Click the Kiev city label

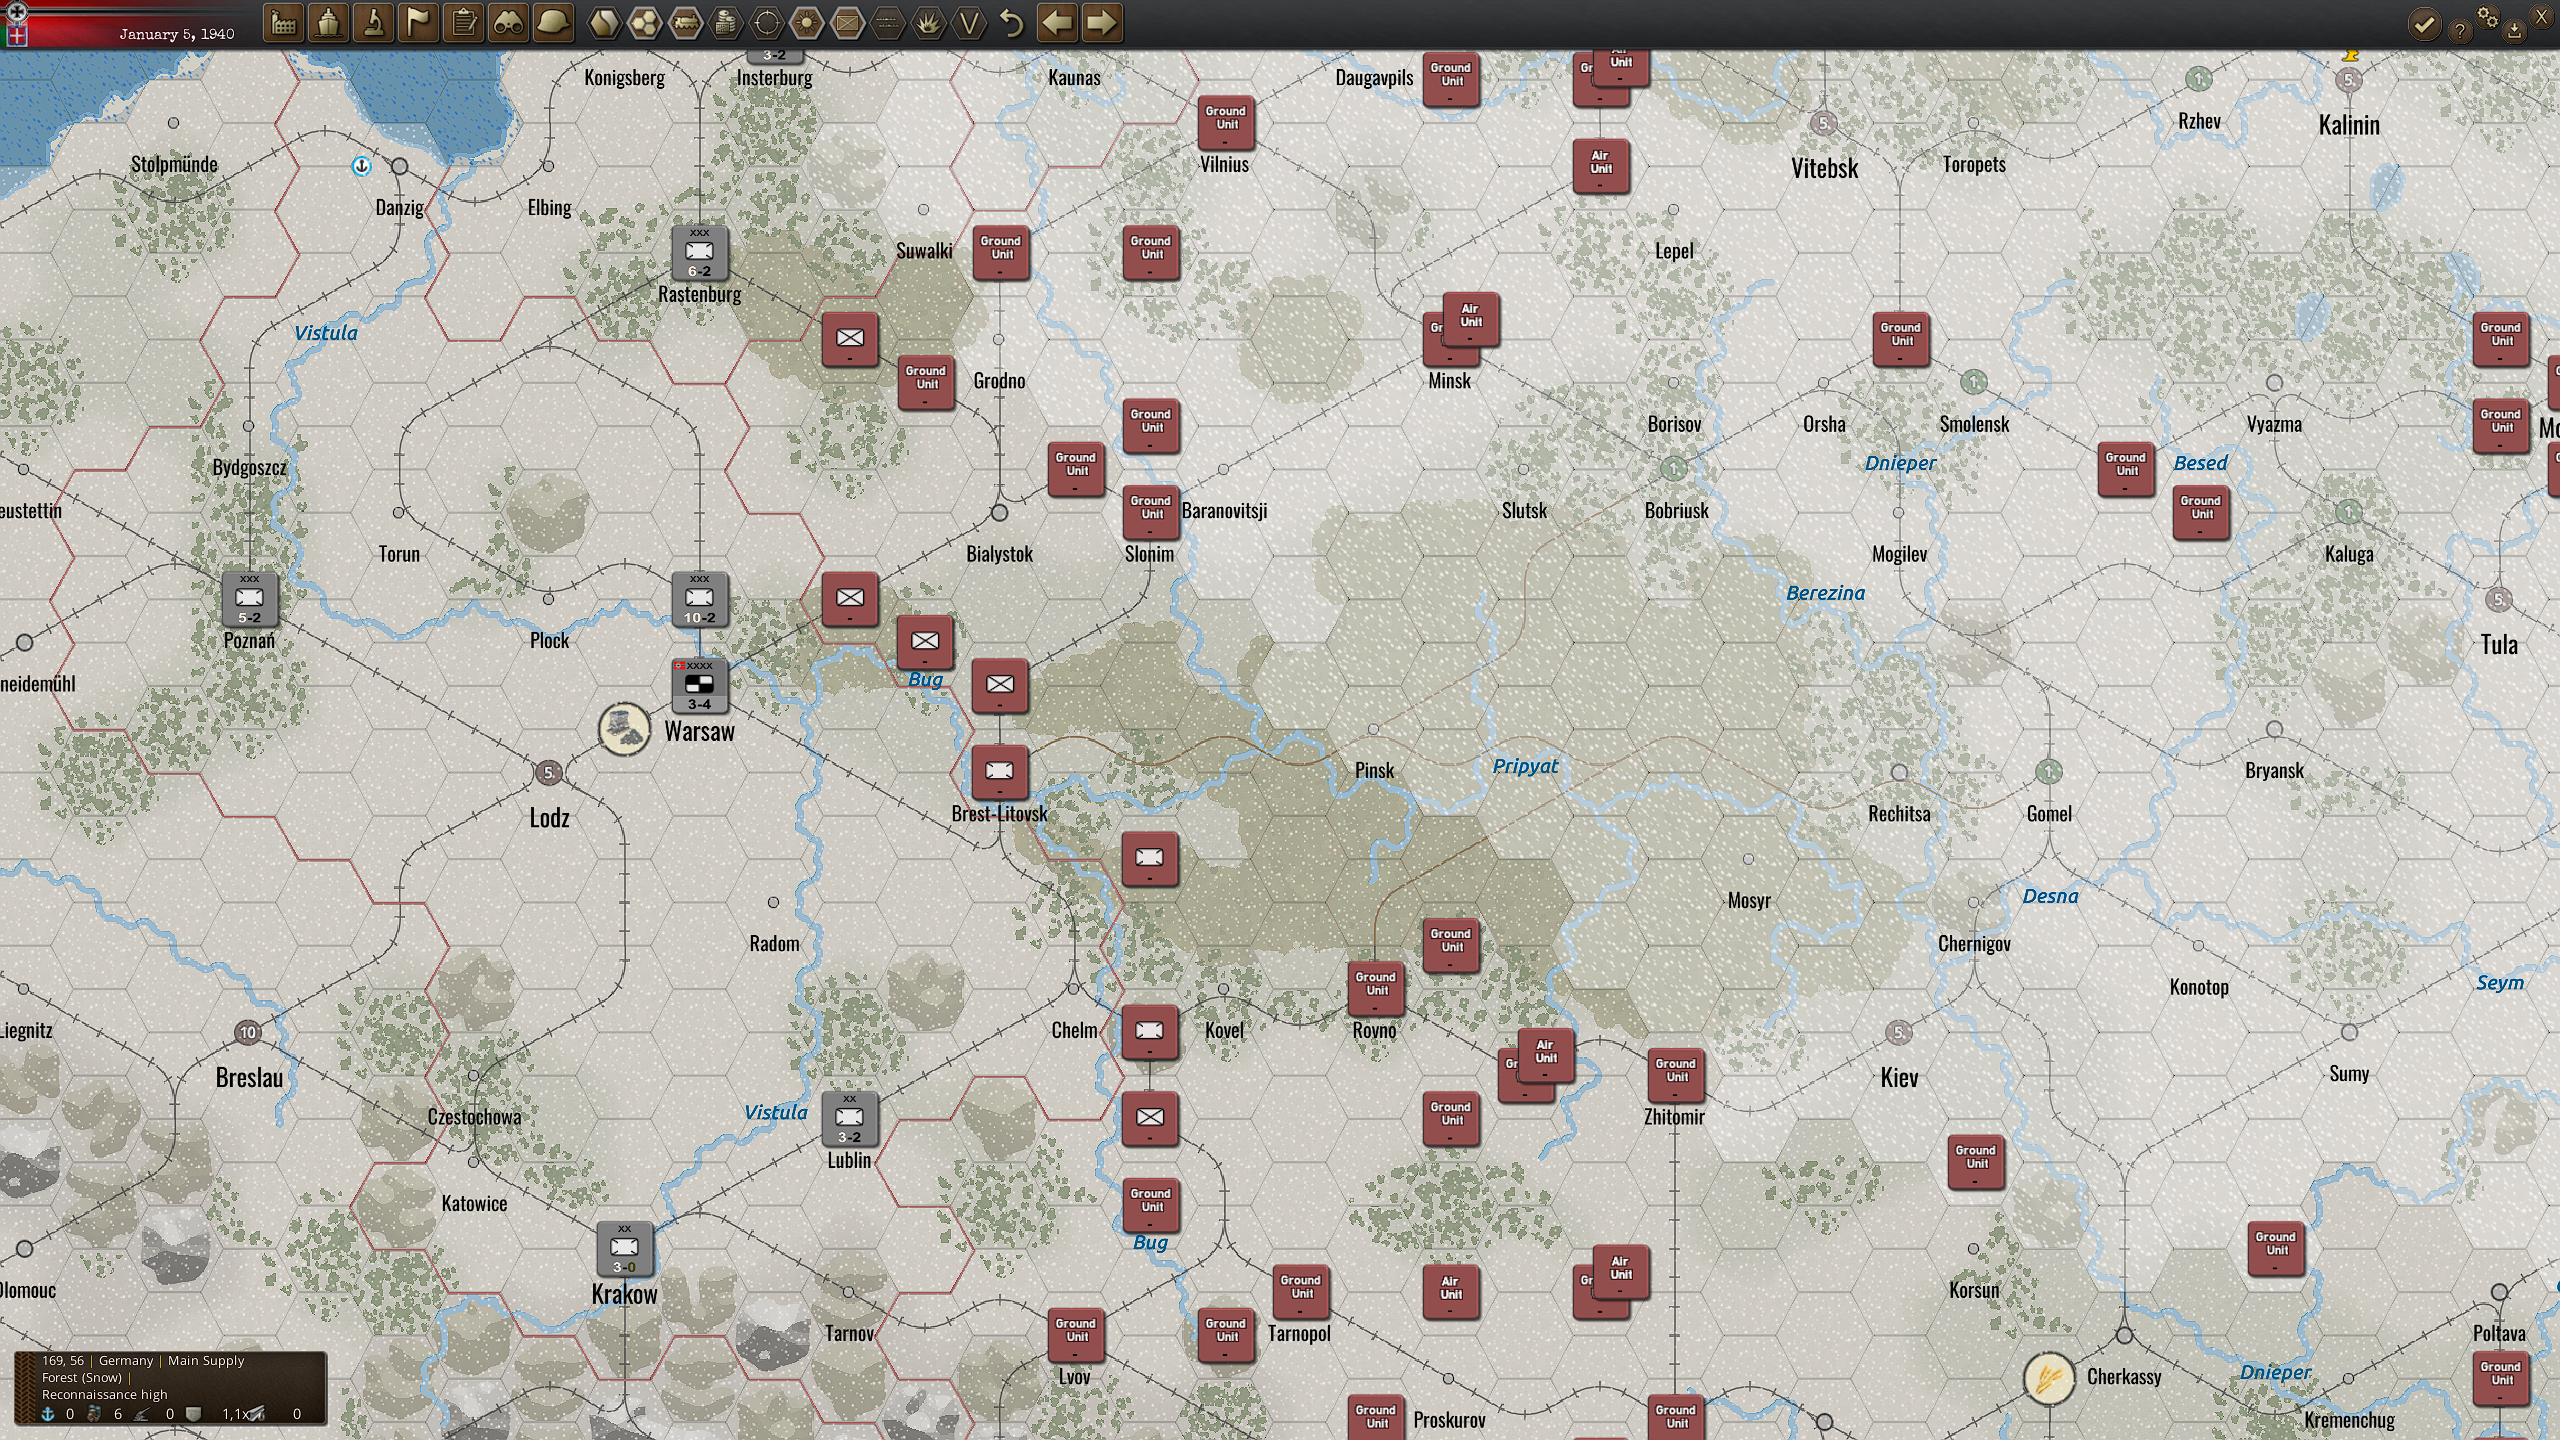(x=1899, y=1077)
